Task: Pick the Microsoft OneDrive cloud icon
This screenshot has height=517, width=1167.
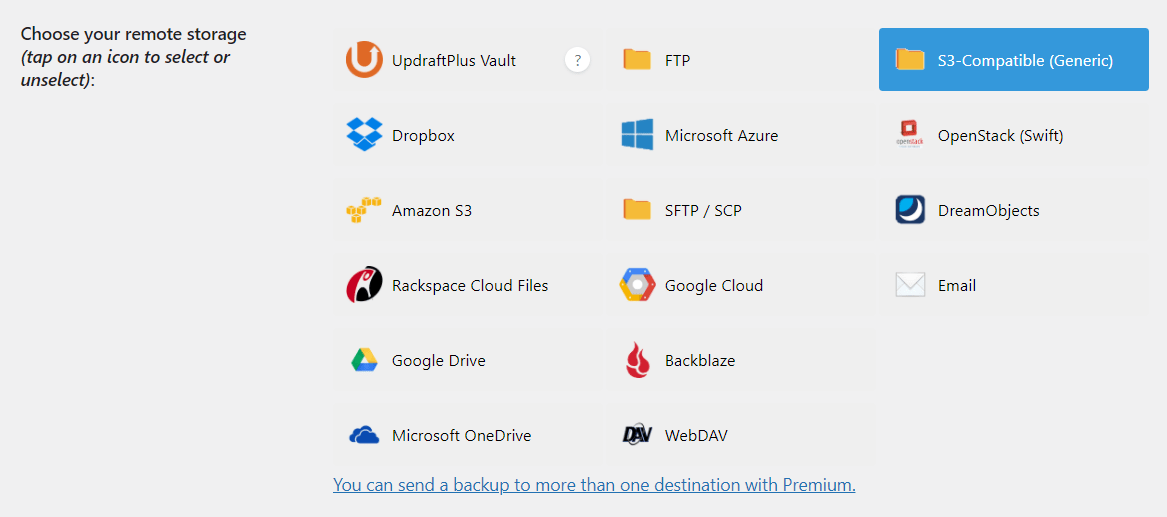Action: [364, 435]
